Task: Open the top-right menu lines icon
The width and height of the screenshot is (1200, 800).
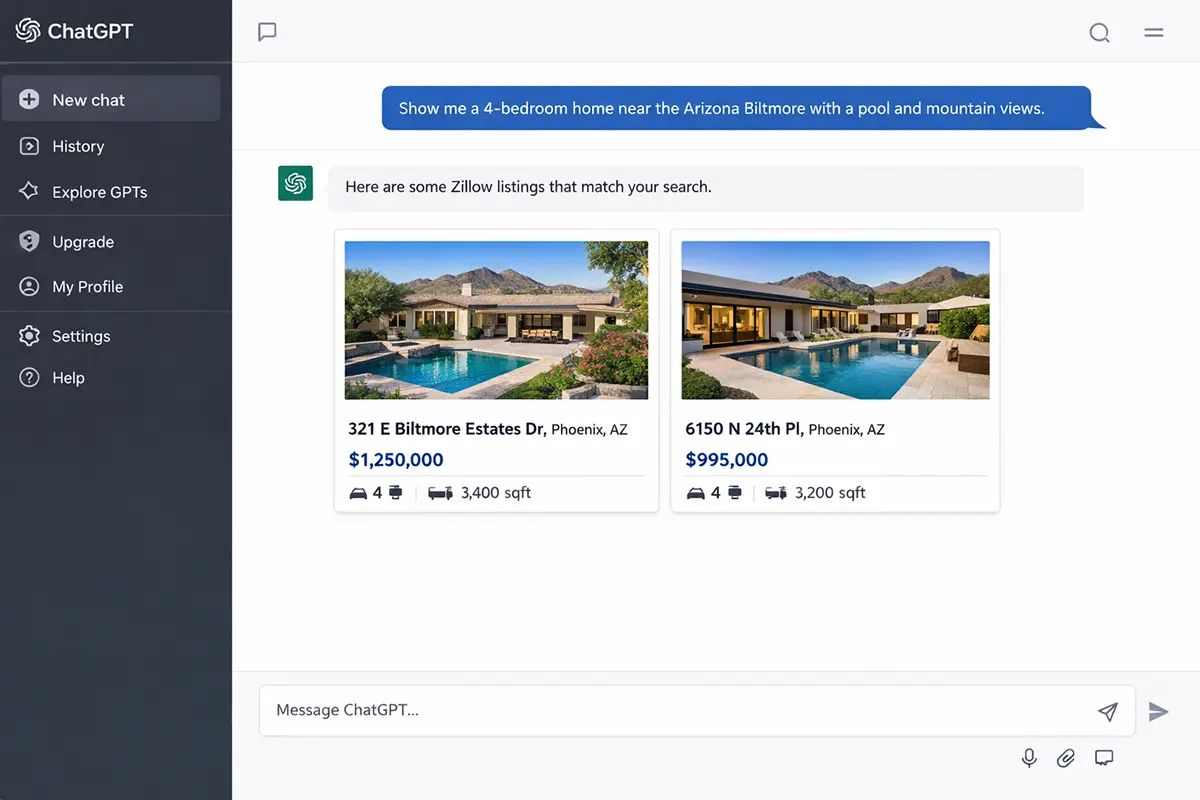Action: [x=1154, y=32]
